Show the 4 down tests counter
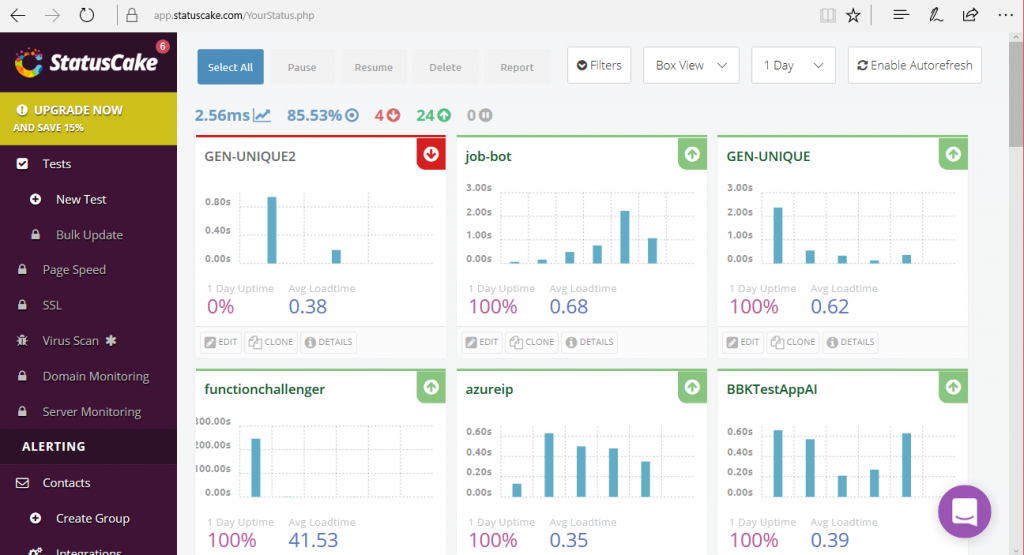Screen dimensions: 1024x555 pyautogui.click(x=387, y=116)
